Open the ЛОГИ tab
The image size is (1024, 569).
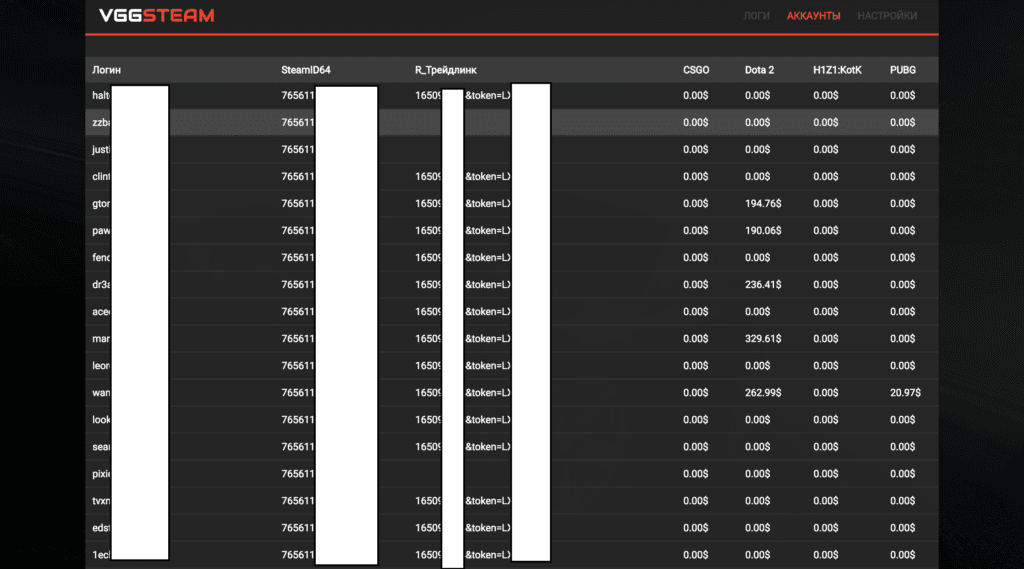(756, 16)
